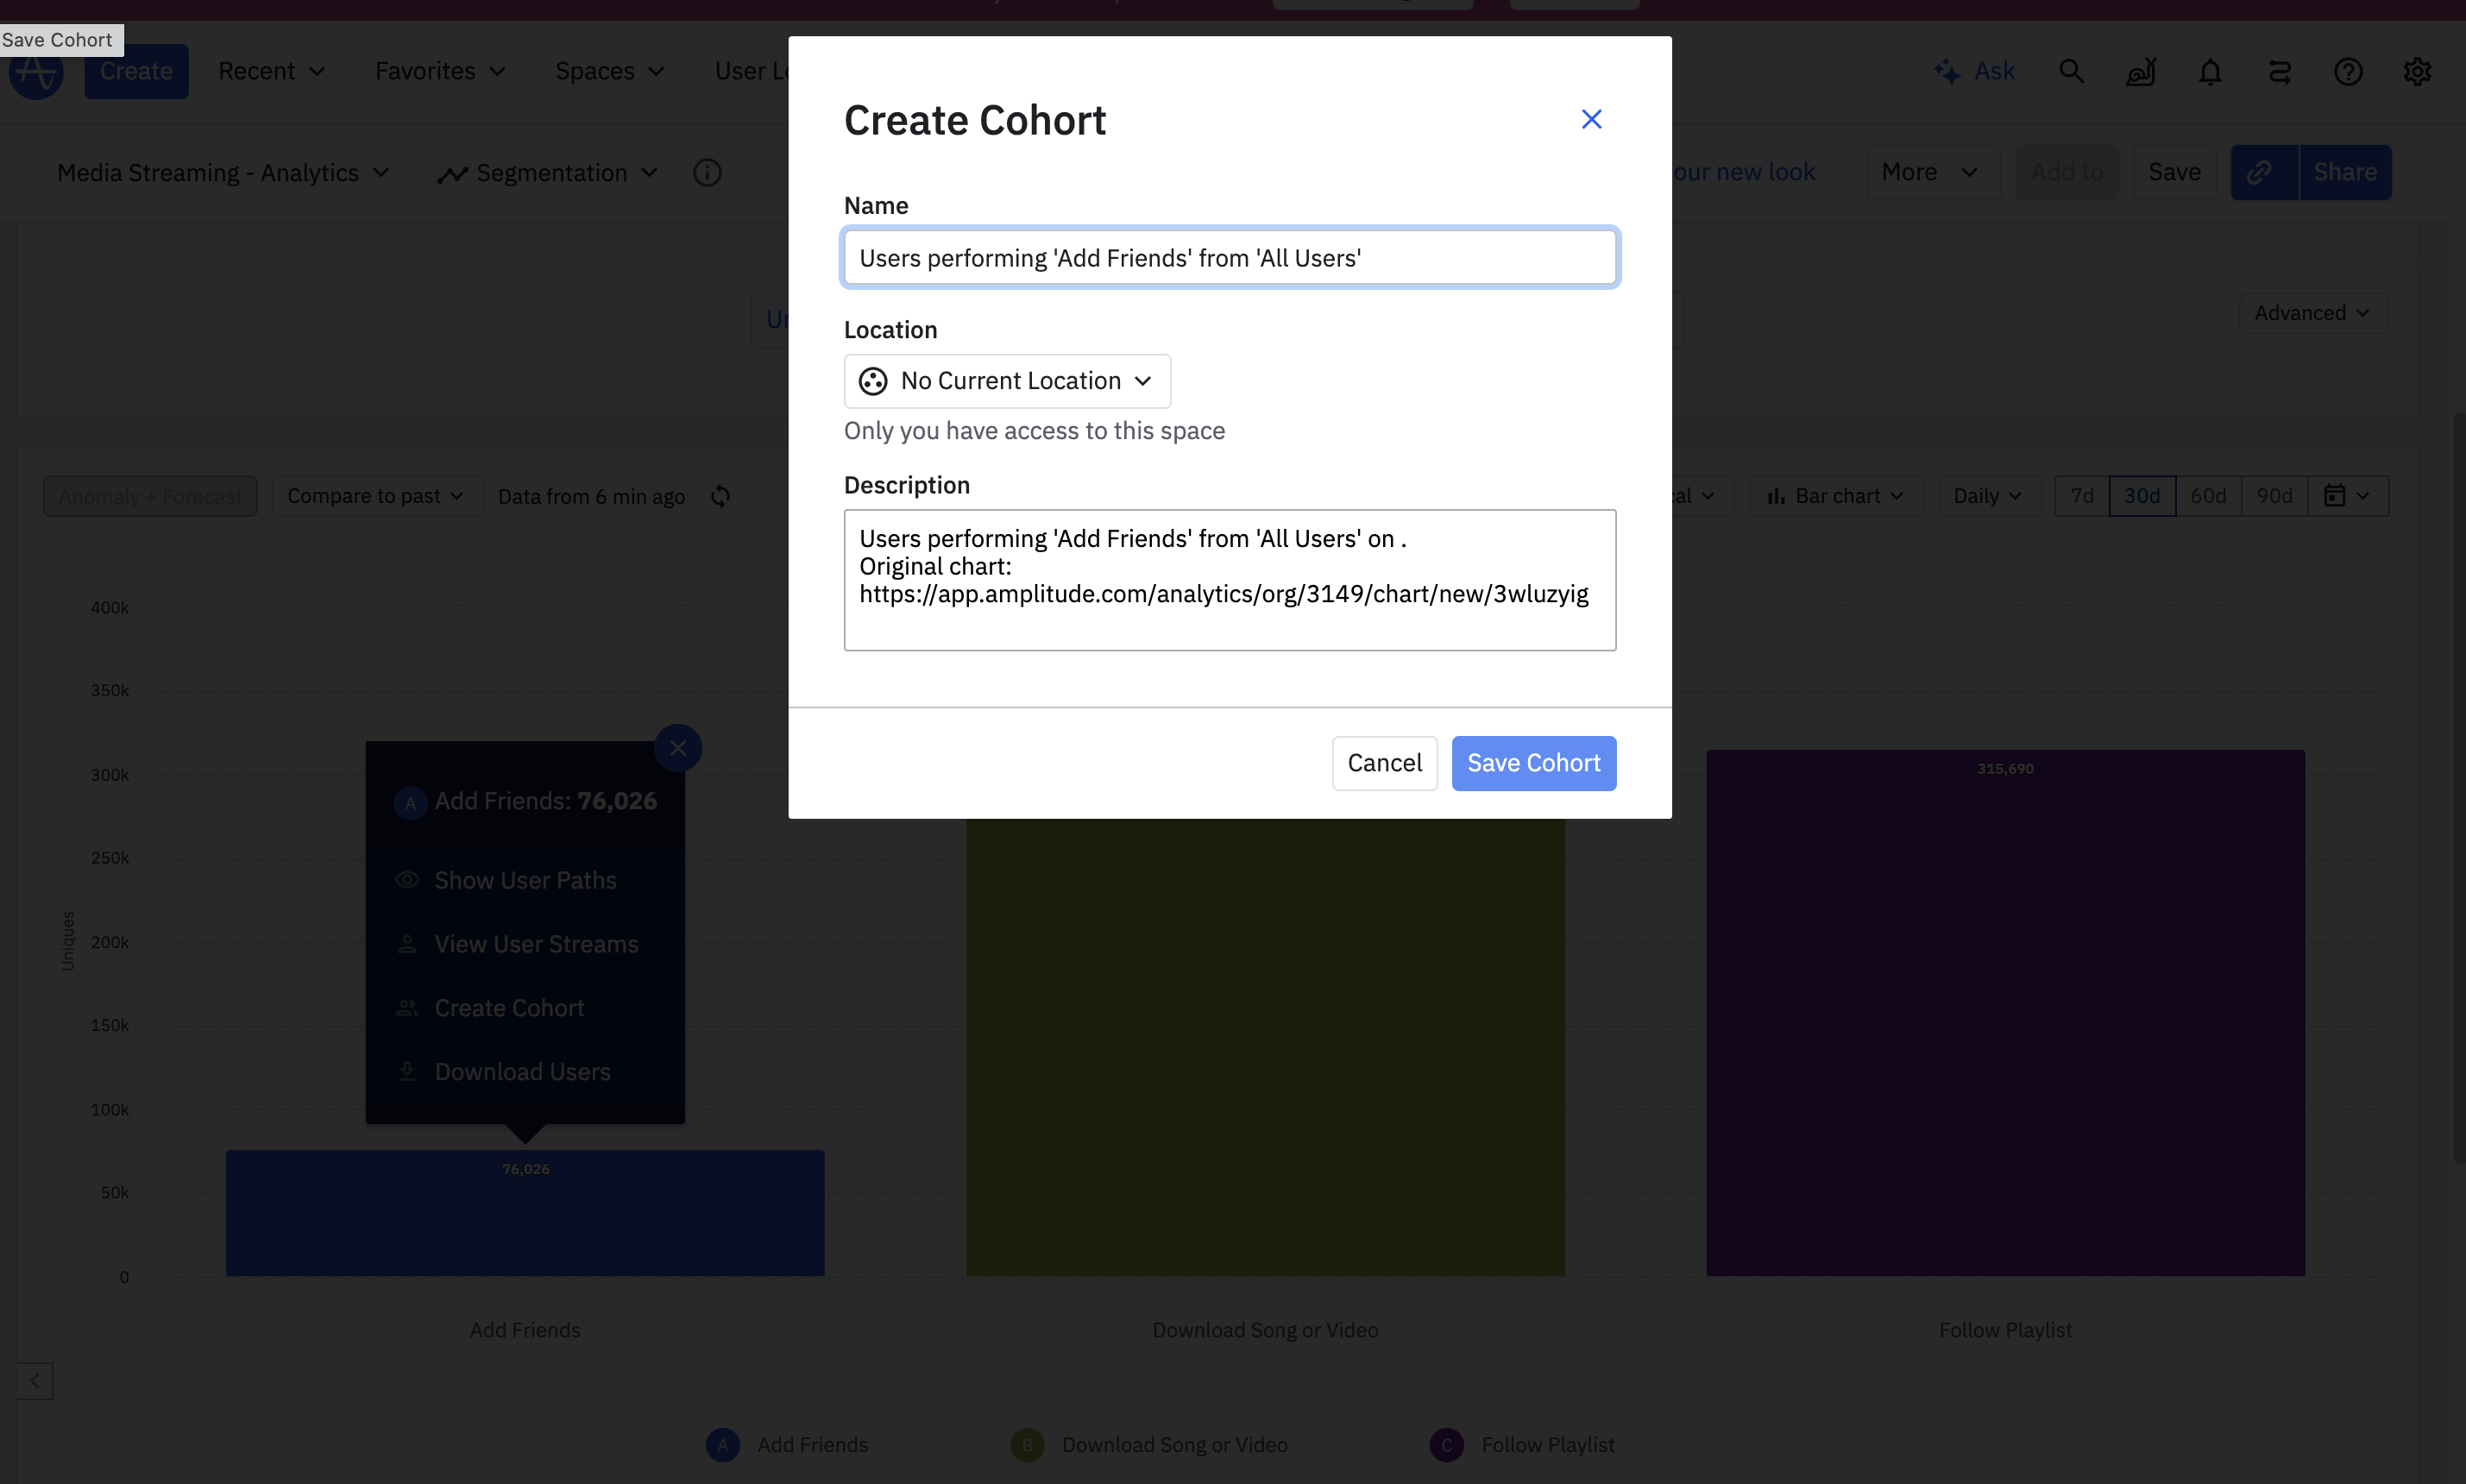Dismiss the Add Friends tooltip popup

677,747
